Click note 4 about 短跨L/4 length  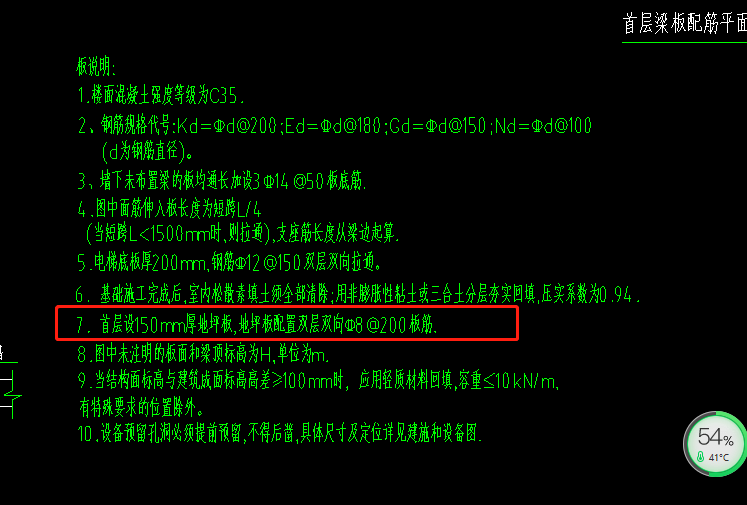(170, 209)
